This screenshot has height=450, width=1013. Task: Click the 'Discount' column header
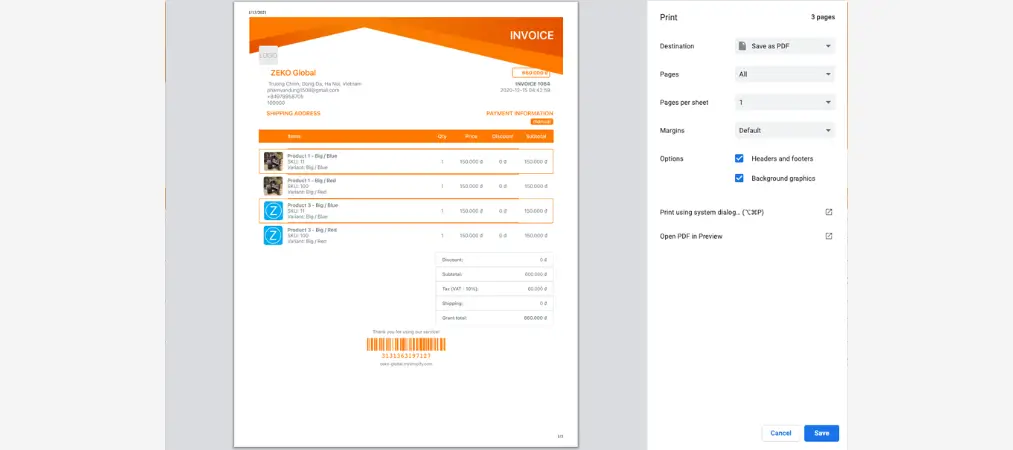coord(502,136)
